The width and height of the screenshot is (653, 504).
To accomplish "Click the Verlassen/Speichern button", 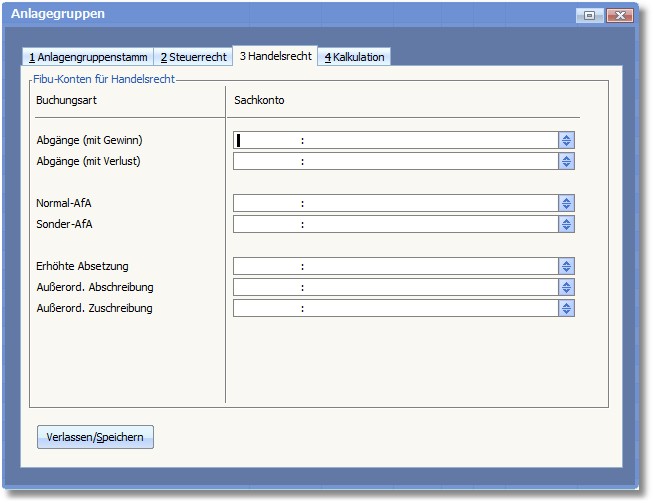I will pyautogui.click(x=95, y=437).
